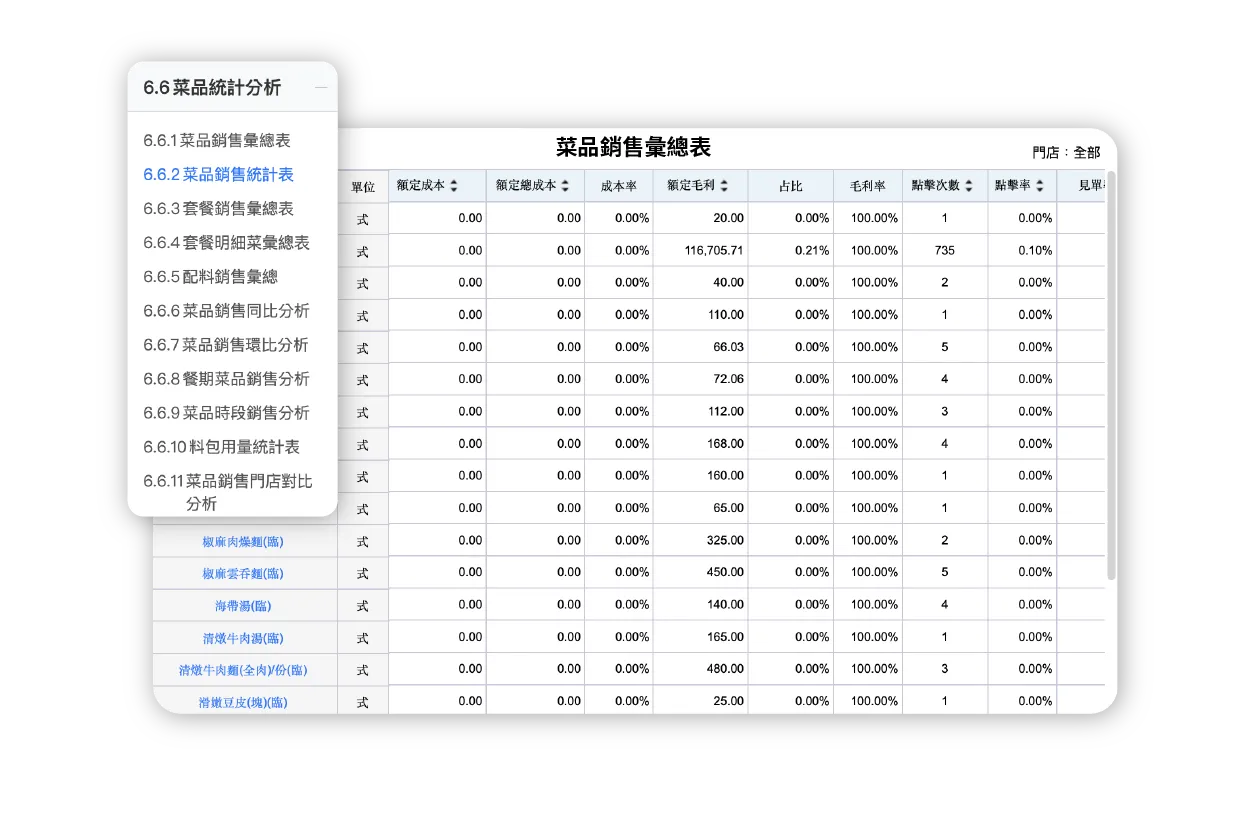Click the 單位 column header

click(363, 187)
